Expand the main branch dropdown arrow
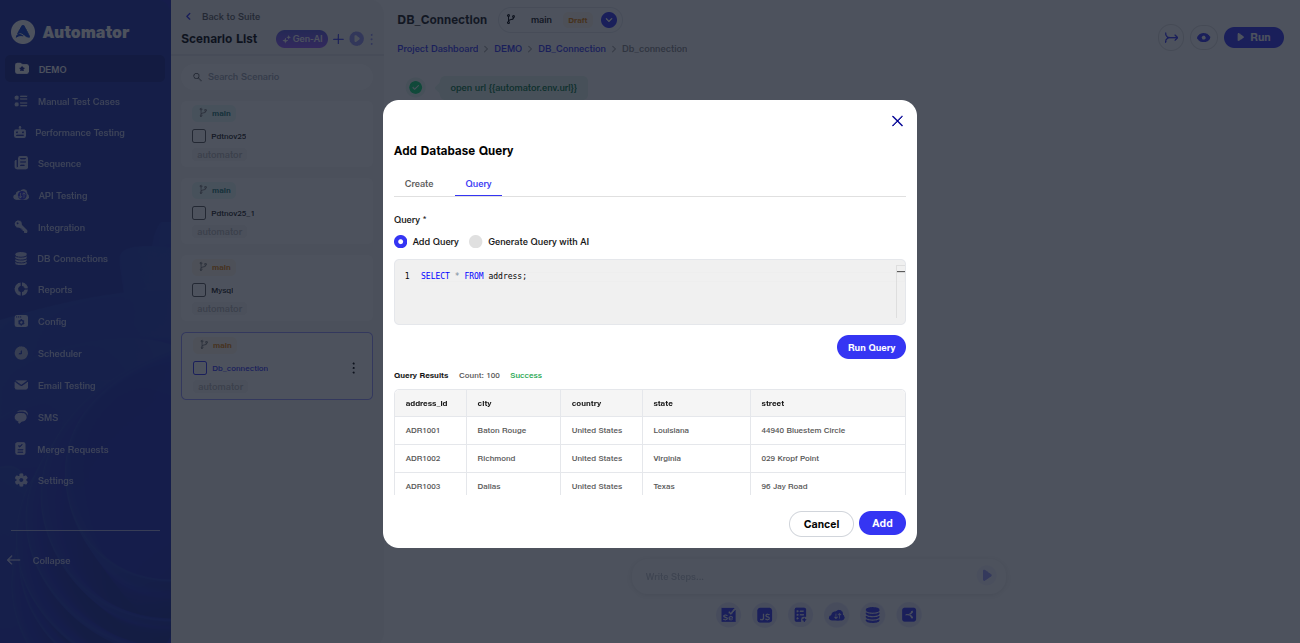Viewport: 1300px width, 643px height. tap(609, 20)
